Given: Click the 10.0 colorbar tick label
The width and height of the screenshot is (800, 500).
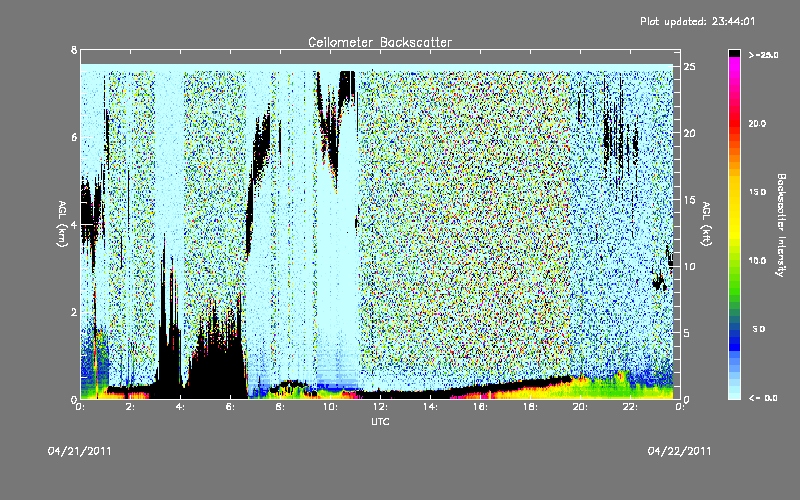Looking at the screenshot, I should click(757, 261).
